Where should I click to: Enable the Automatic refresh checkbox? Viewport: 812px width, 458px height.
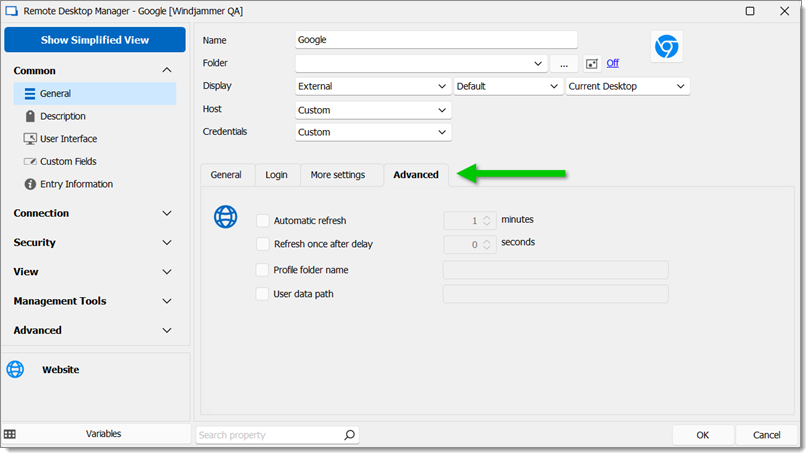click(x=263, y=220)
